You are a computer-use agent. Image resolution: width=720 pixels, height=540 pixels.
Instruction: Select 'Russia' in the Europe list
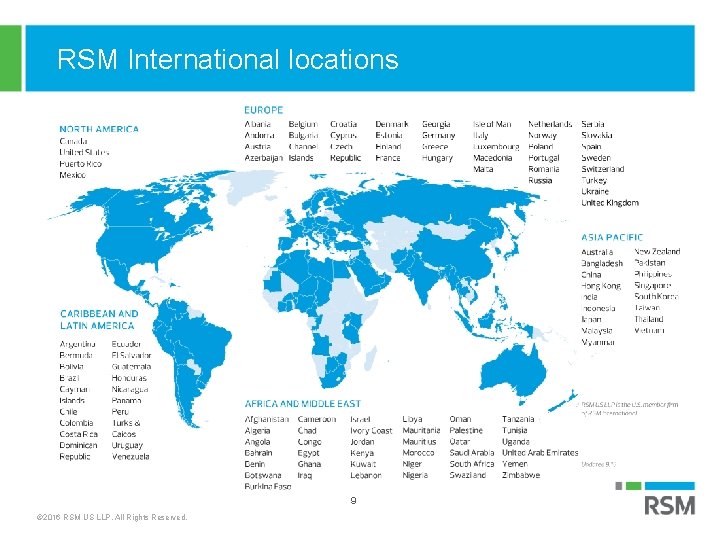pos(540,180)
